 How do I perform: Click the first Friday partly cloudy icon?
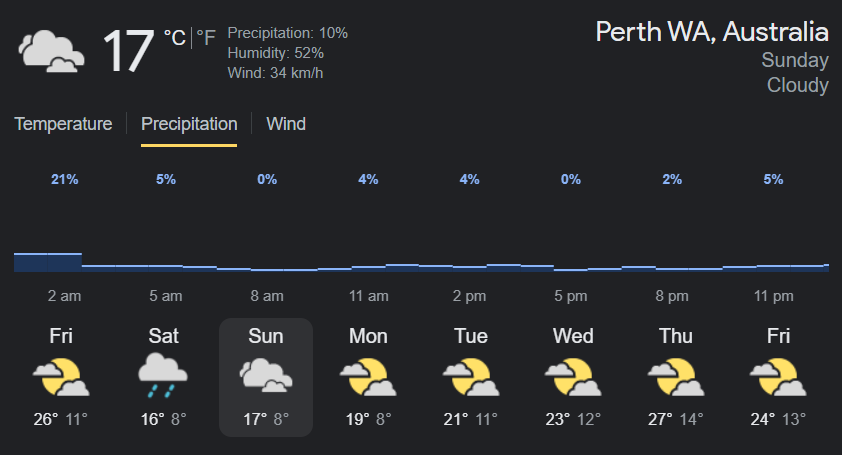[x=61, y=377]
